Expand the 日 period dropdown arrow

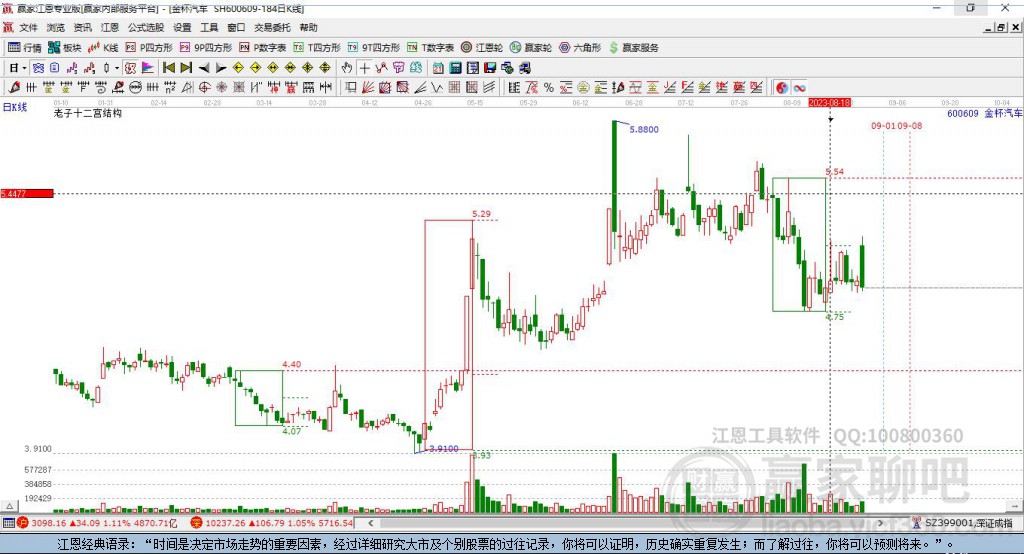point(24,68)
